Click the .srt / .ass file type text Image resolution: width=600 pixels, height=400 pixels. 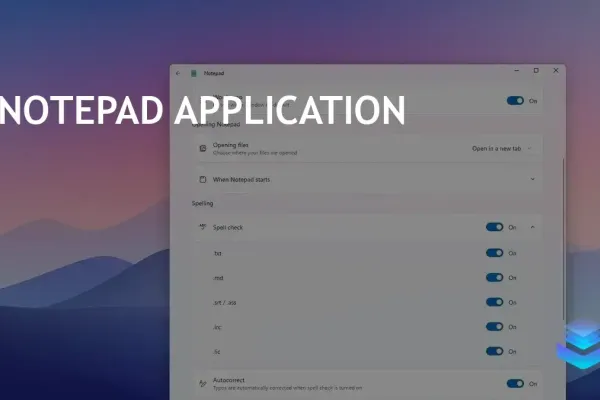(225, 302)
